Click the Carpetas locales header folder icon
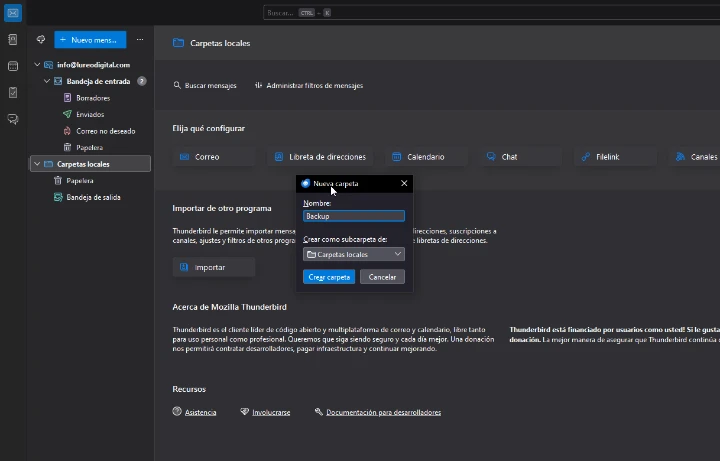This screenshot has height=461, width=720. 178,43
